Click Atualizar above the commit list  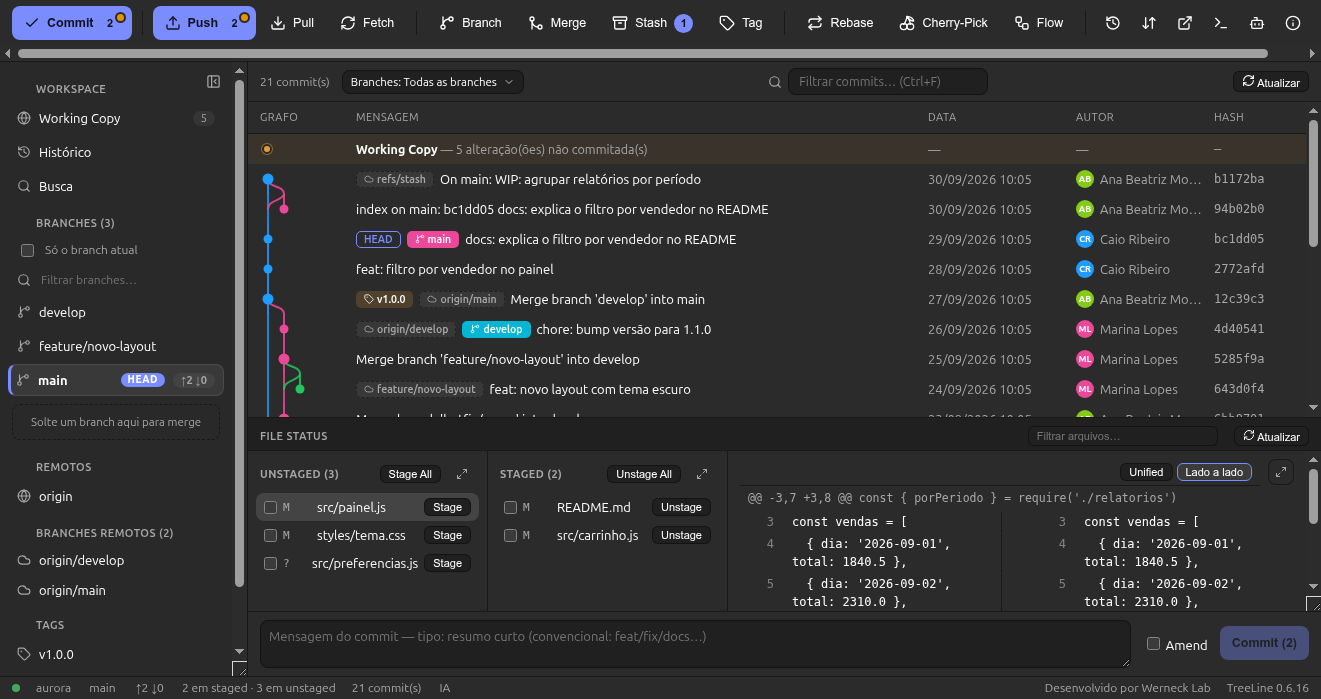point(1271,82)
